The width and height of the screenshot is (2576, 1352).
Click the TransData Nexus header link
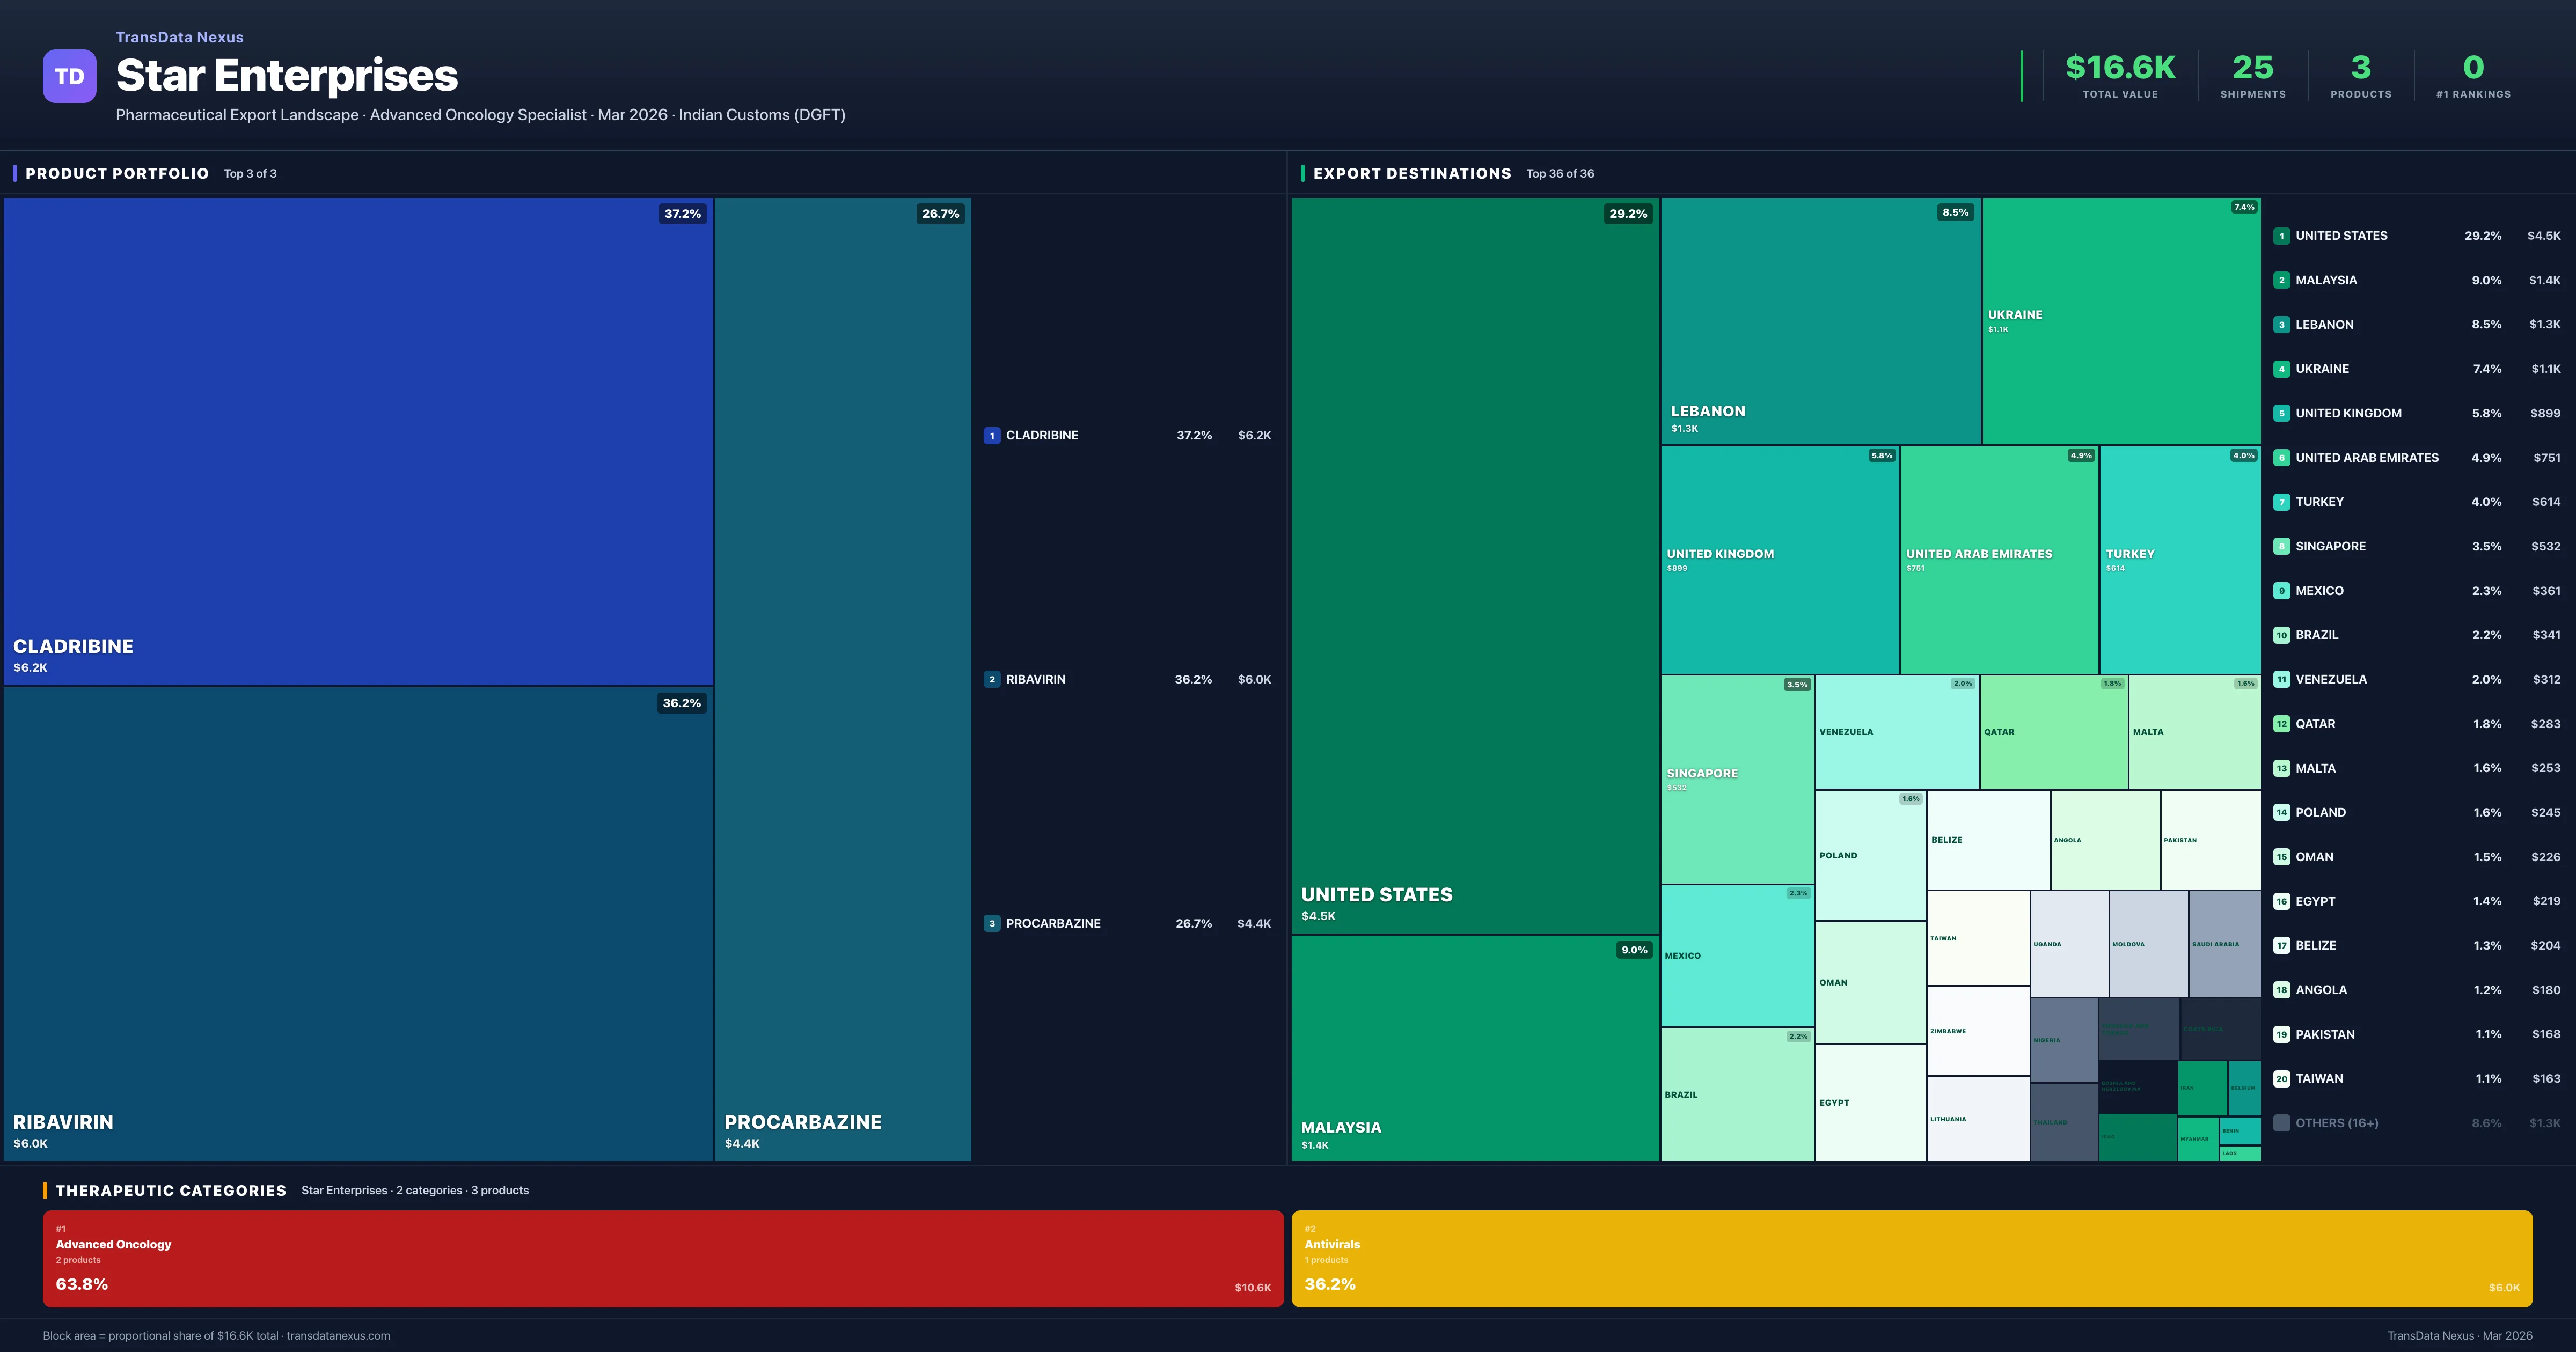(x=179, y=37)
